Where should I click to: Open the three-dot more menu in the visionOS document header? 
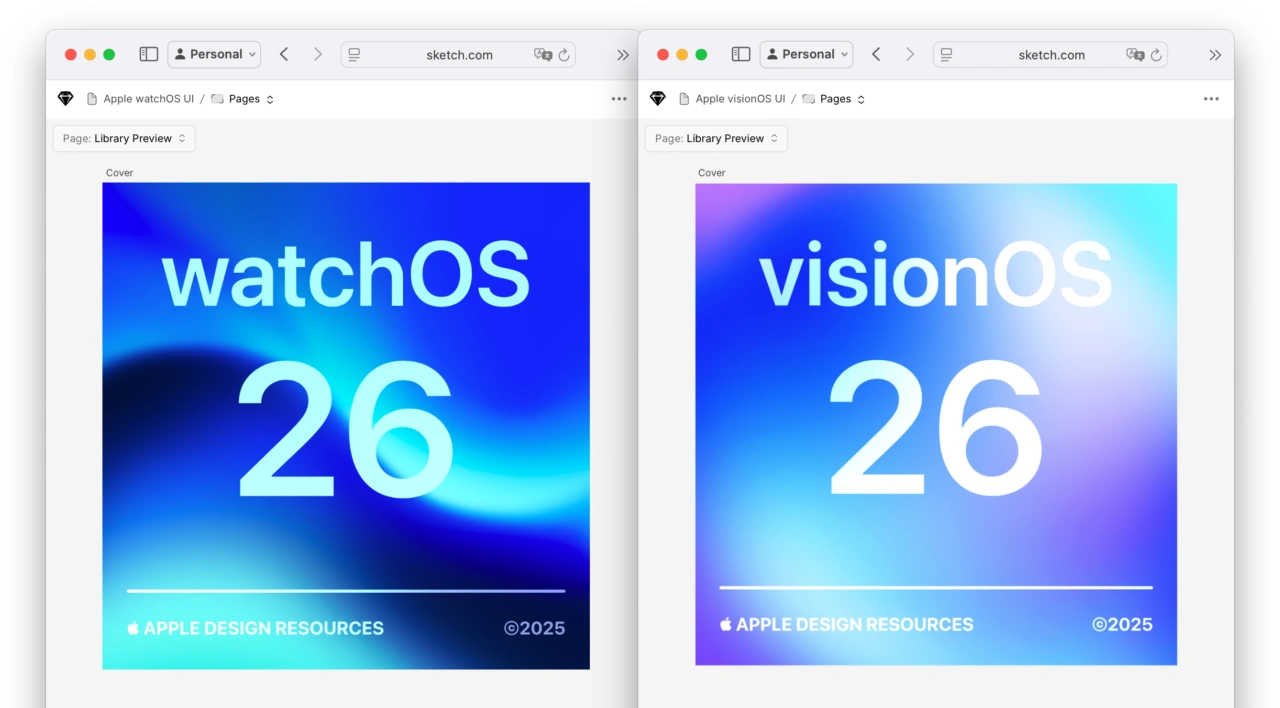pyautogui.click(x=1211, y=99)
